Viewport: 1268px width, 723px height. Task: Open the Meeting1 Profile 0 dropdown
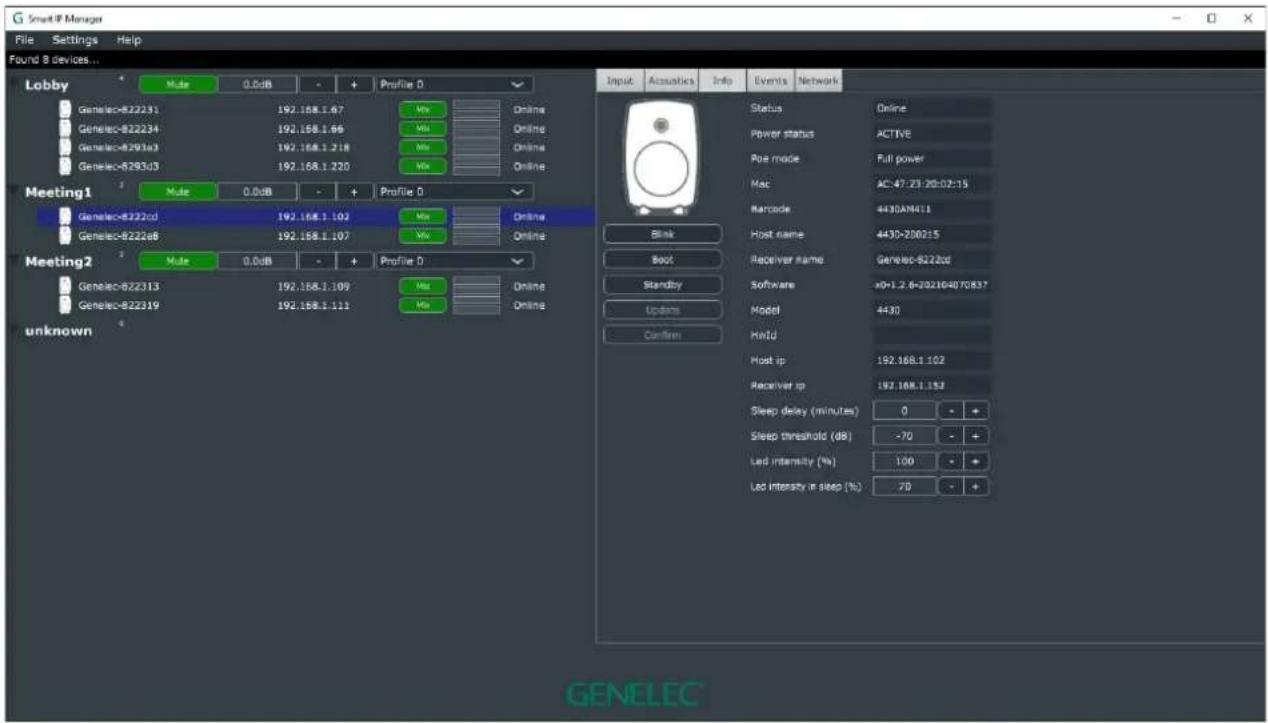[x=454, y=191]
